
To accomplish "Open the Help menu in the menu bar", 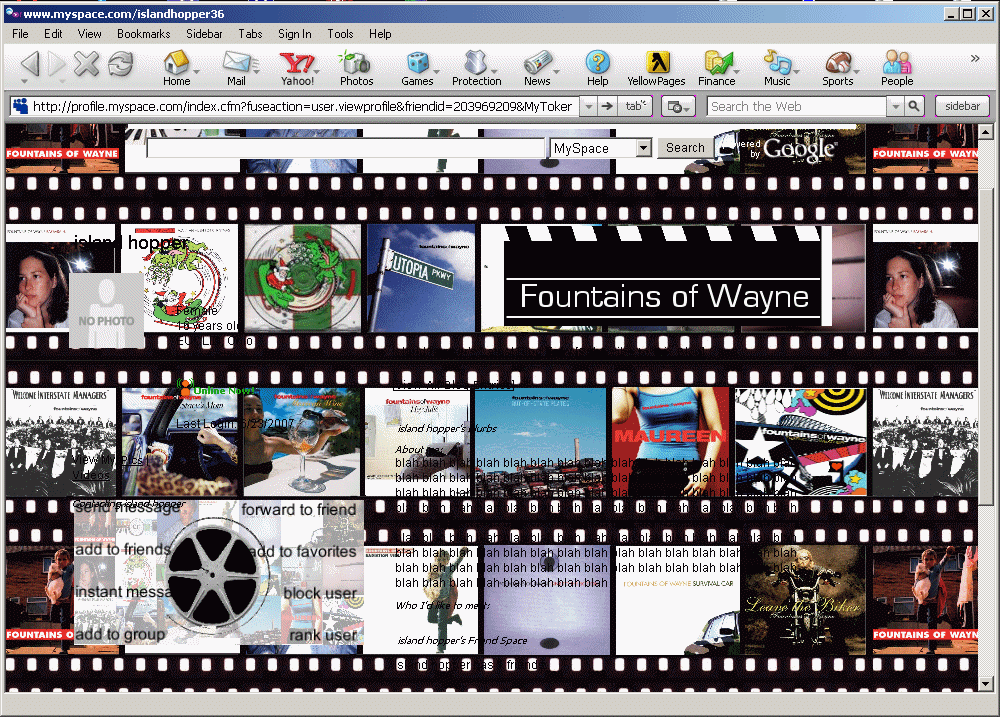I will click(x=380, y=34).
